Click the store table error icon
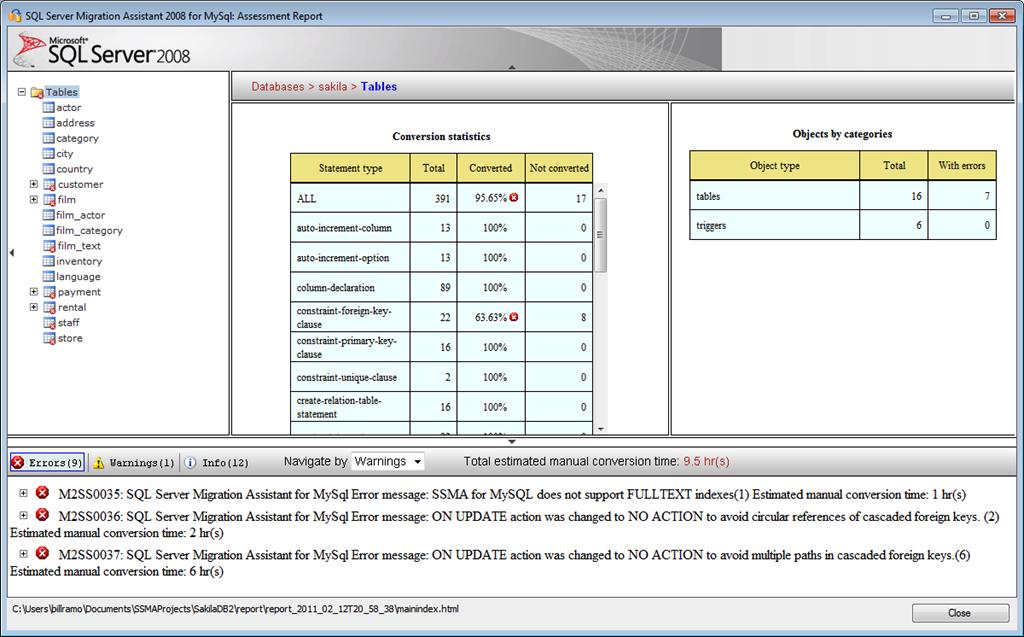This screenshot has width=1024, height=637. 50,338
